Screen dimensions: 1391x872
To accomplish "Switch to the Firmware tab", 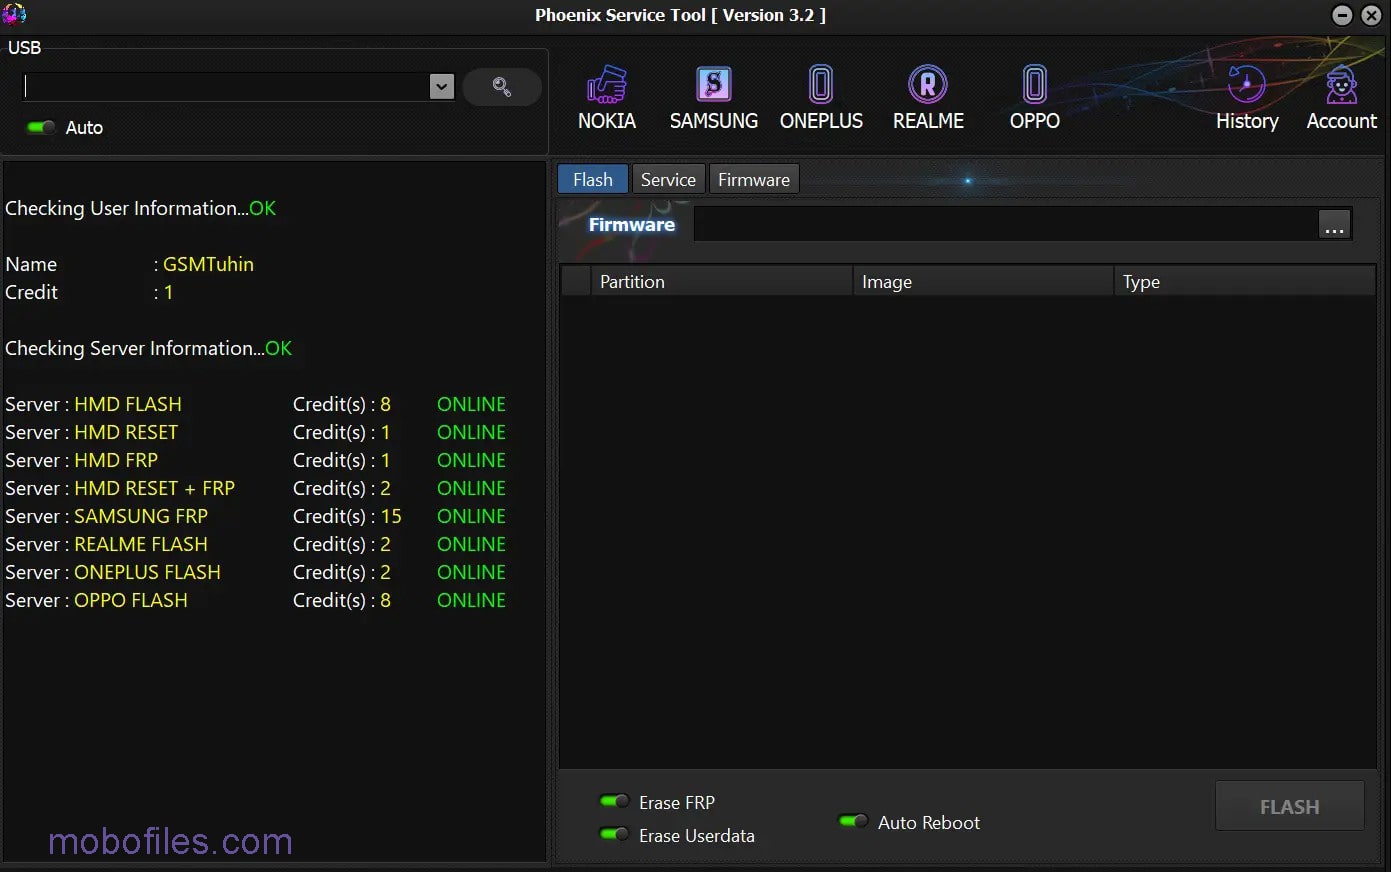I will pyautogui.click(x=754, y=179).
